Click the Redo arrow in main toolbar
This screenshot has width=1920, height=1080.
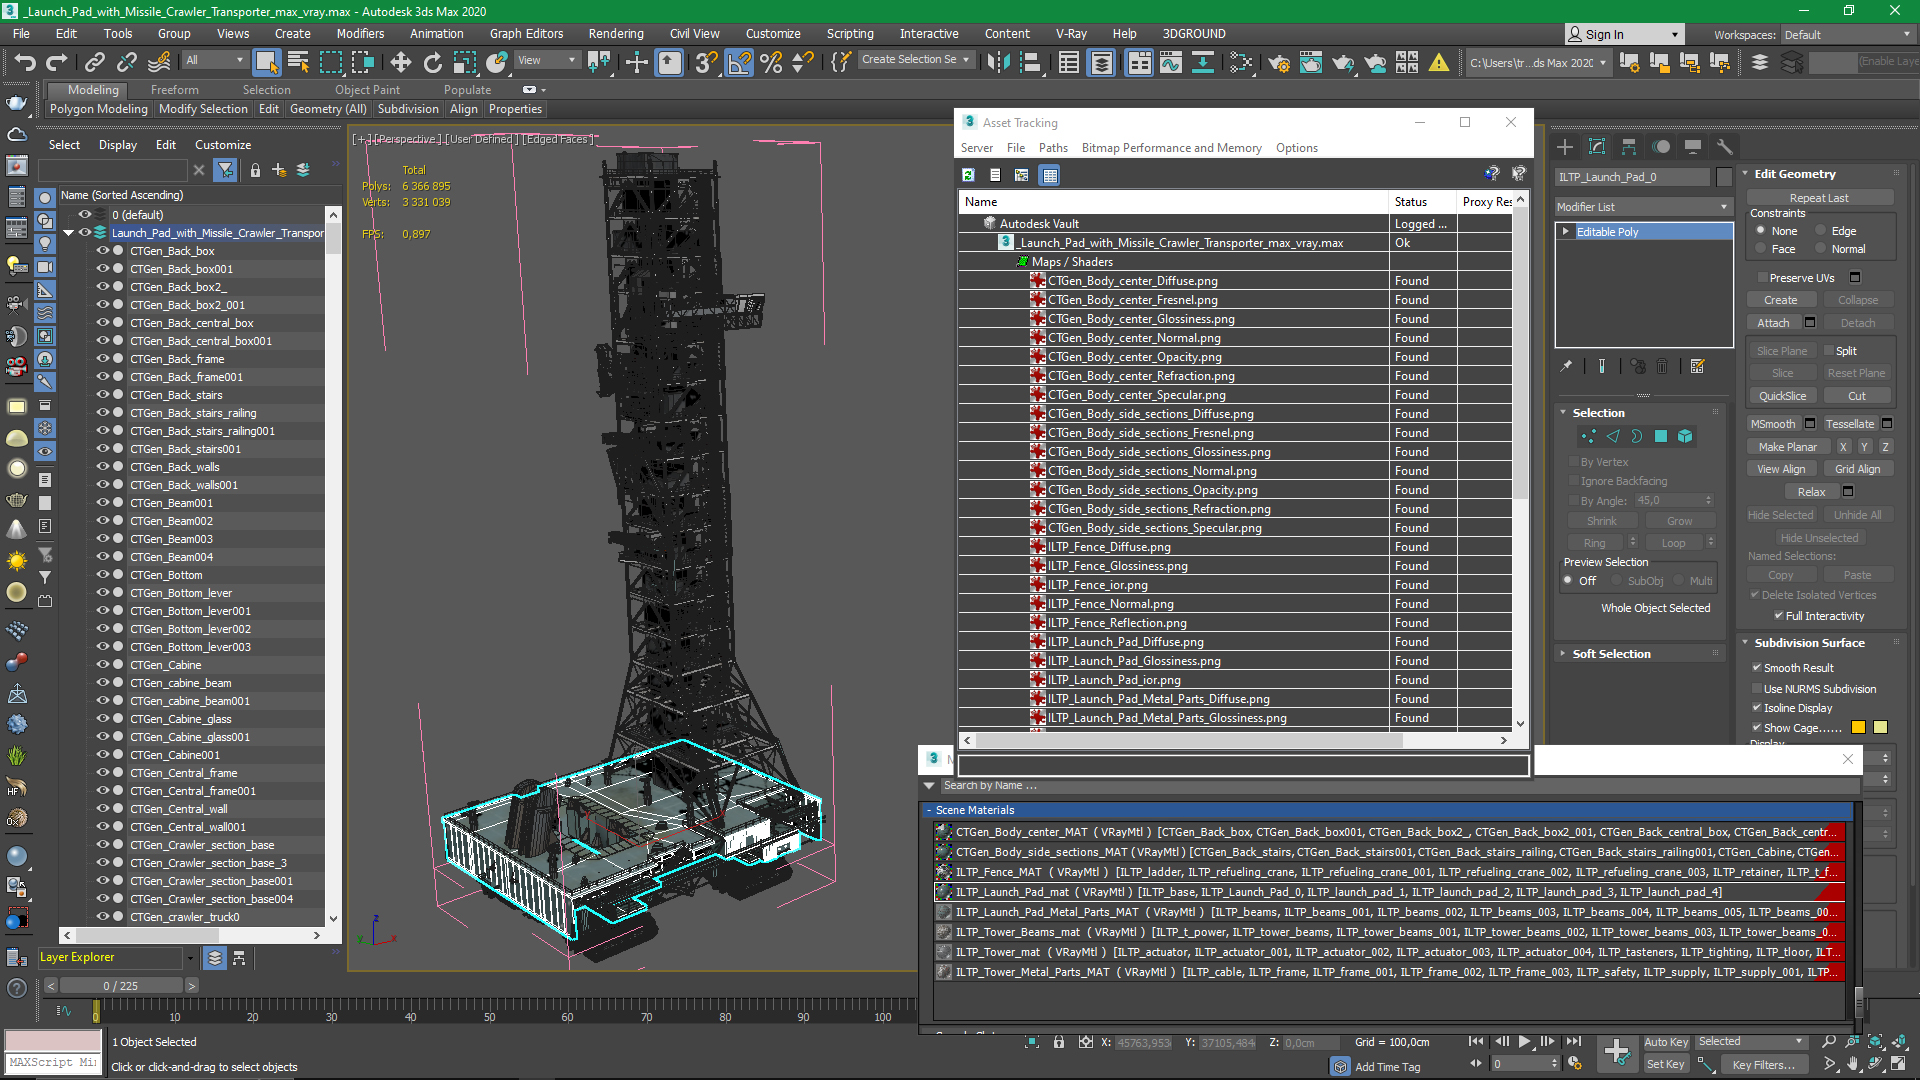pos(56,62)
